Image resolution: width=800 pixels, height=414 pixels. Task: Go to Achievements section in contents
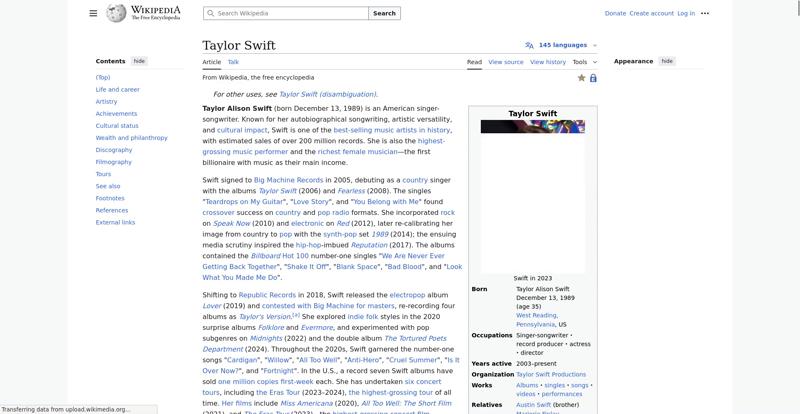116,113
